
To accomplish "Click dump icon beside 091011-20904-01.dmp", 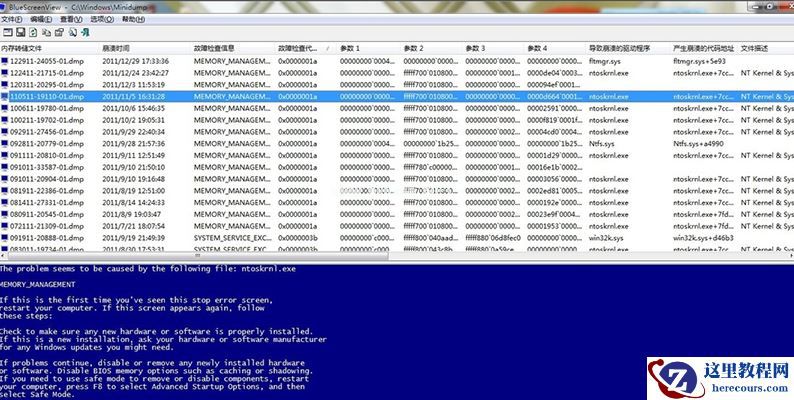I will (5, 179).
